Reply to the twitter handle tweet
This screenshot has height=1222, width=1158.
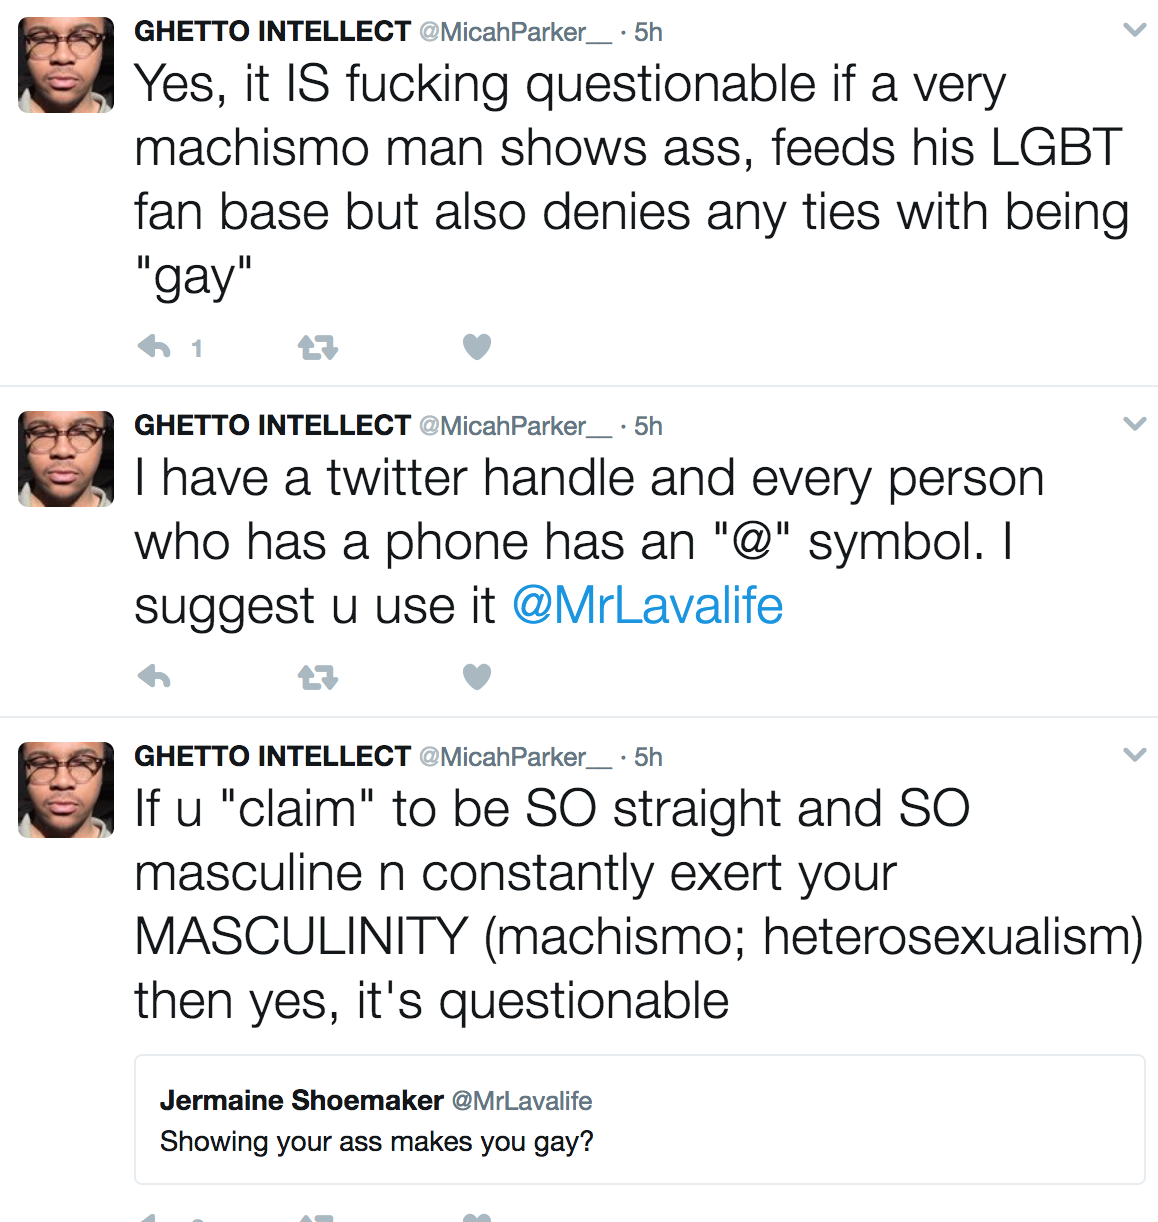click(154, 677)
